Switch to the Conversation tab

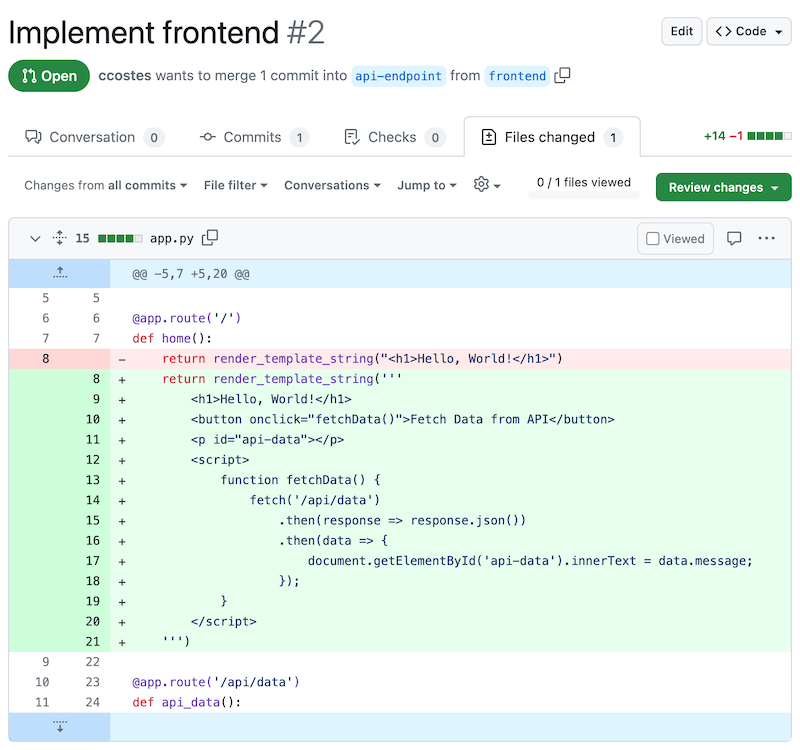click(x=93, y=137)
